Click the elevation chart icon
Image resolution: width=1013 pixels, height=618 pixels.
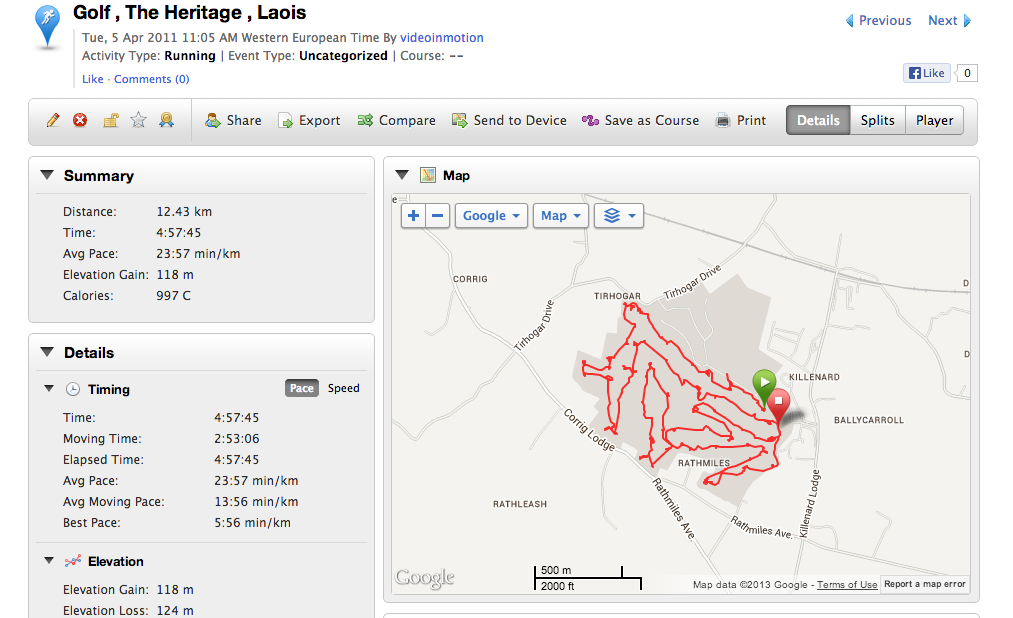point(73,561)
